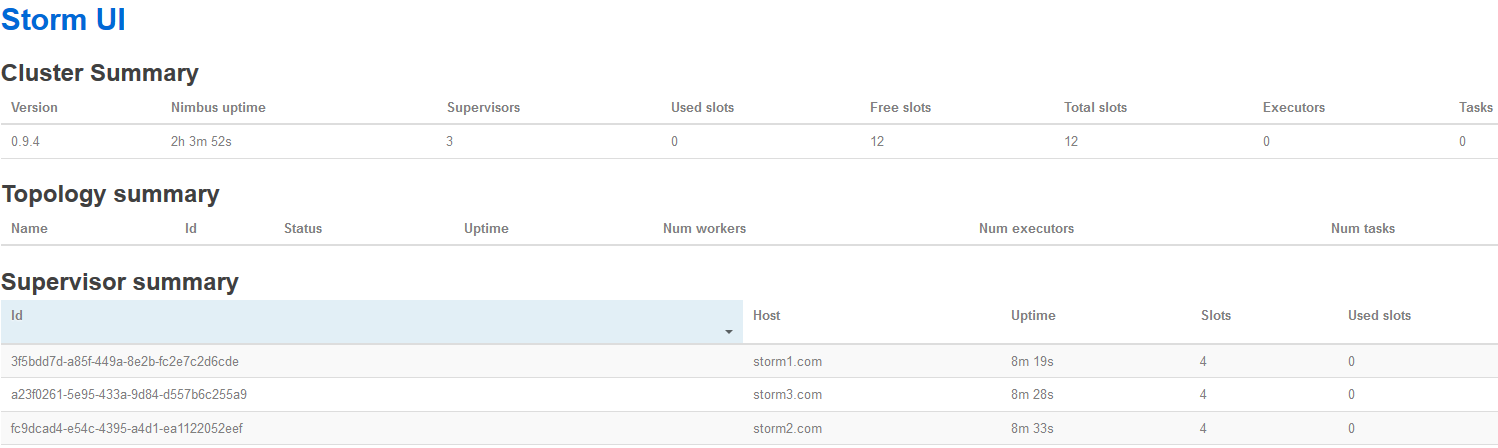The width and height of the screenshot is (1498, 448).
Task: Click uptime value 8m 33s
Action: coord(1032,428)
